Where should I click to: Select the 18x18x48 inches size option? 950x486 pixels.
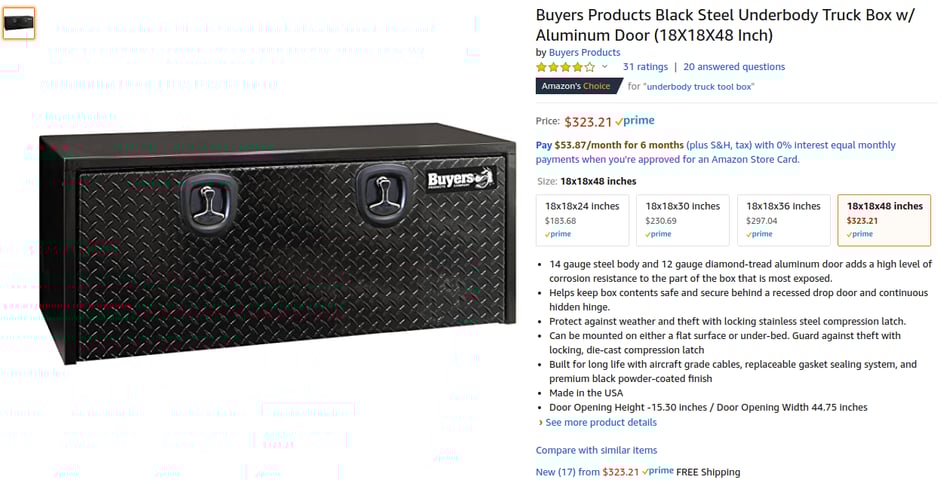[x=884, y=220]
